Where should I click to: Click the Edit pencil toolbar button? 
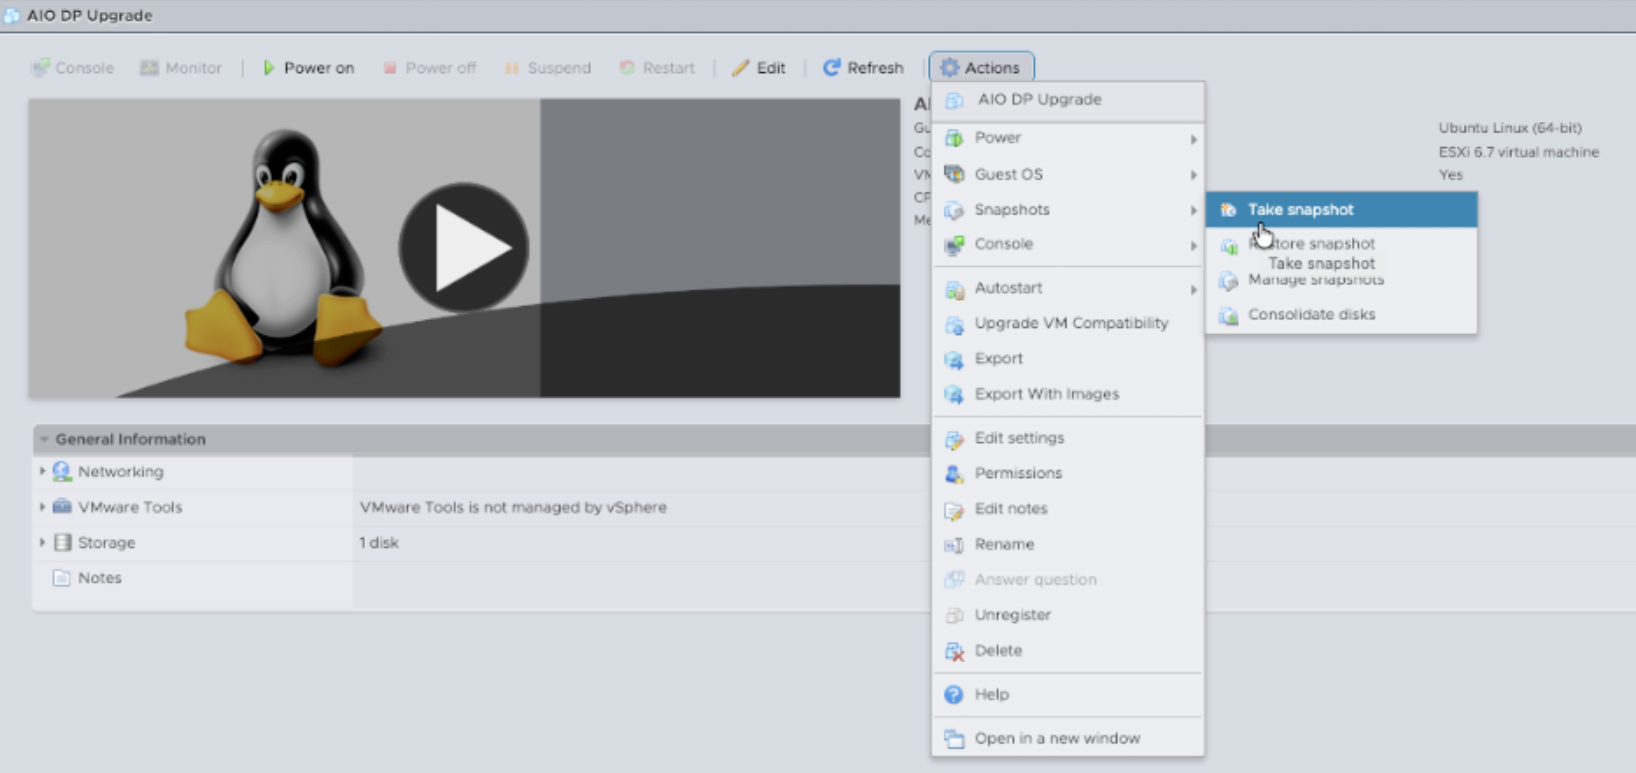click(x=758, y=68)
